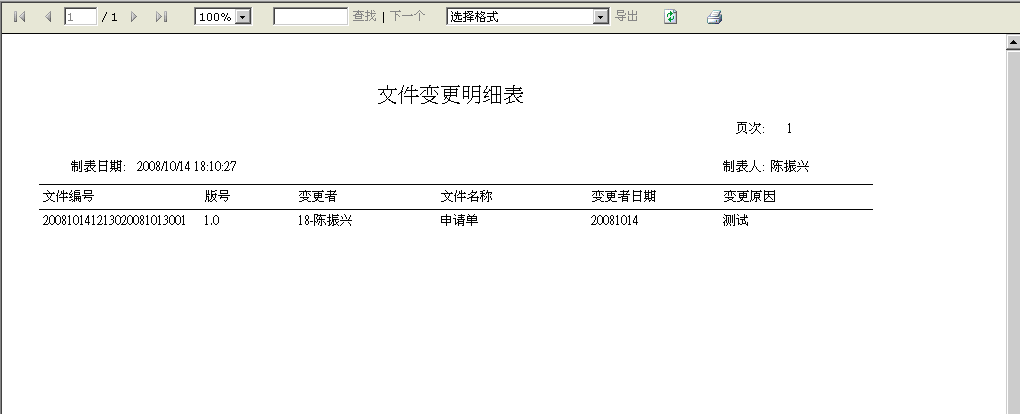Open the 100% zoom dropdown

pyautogui.click(x=242, y=17)
